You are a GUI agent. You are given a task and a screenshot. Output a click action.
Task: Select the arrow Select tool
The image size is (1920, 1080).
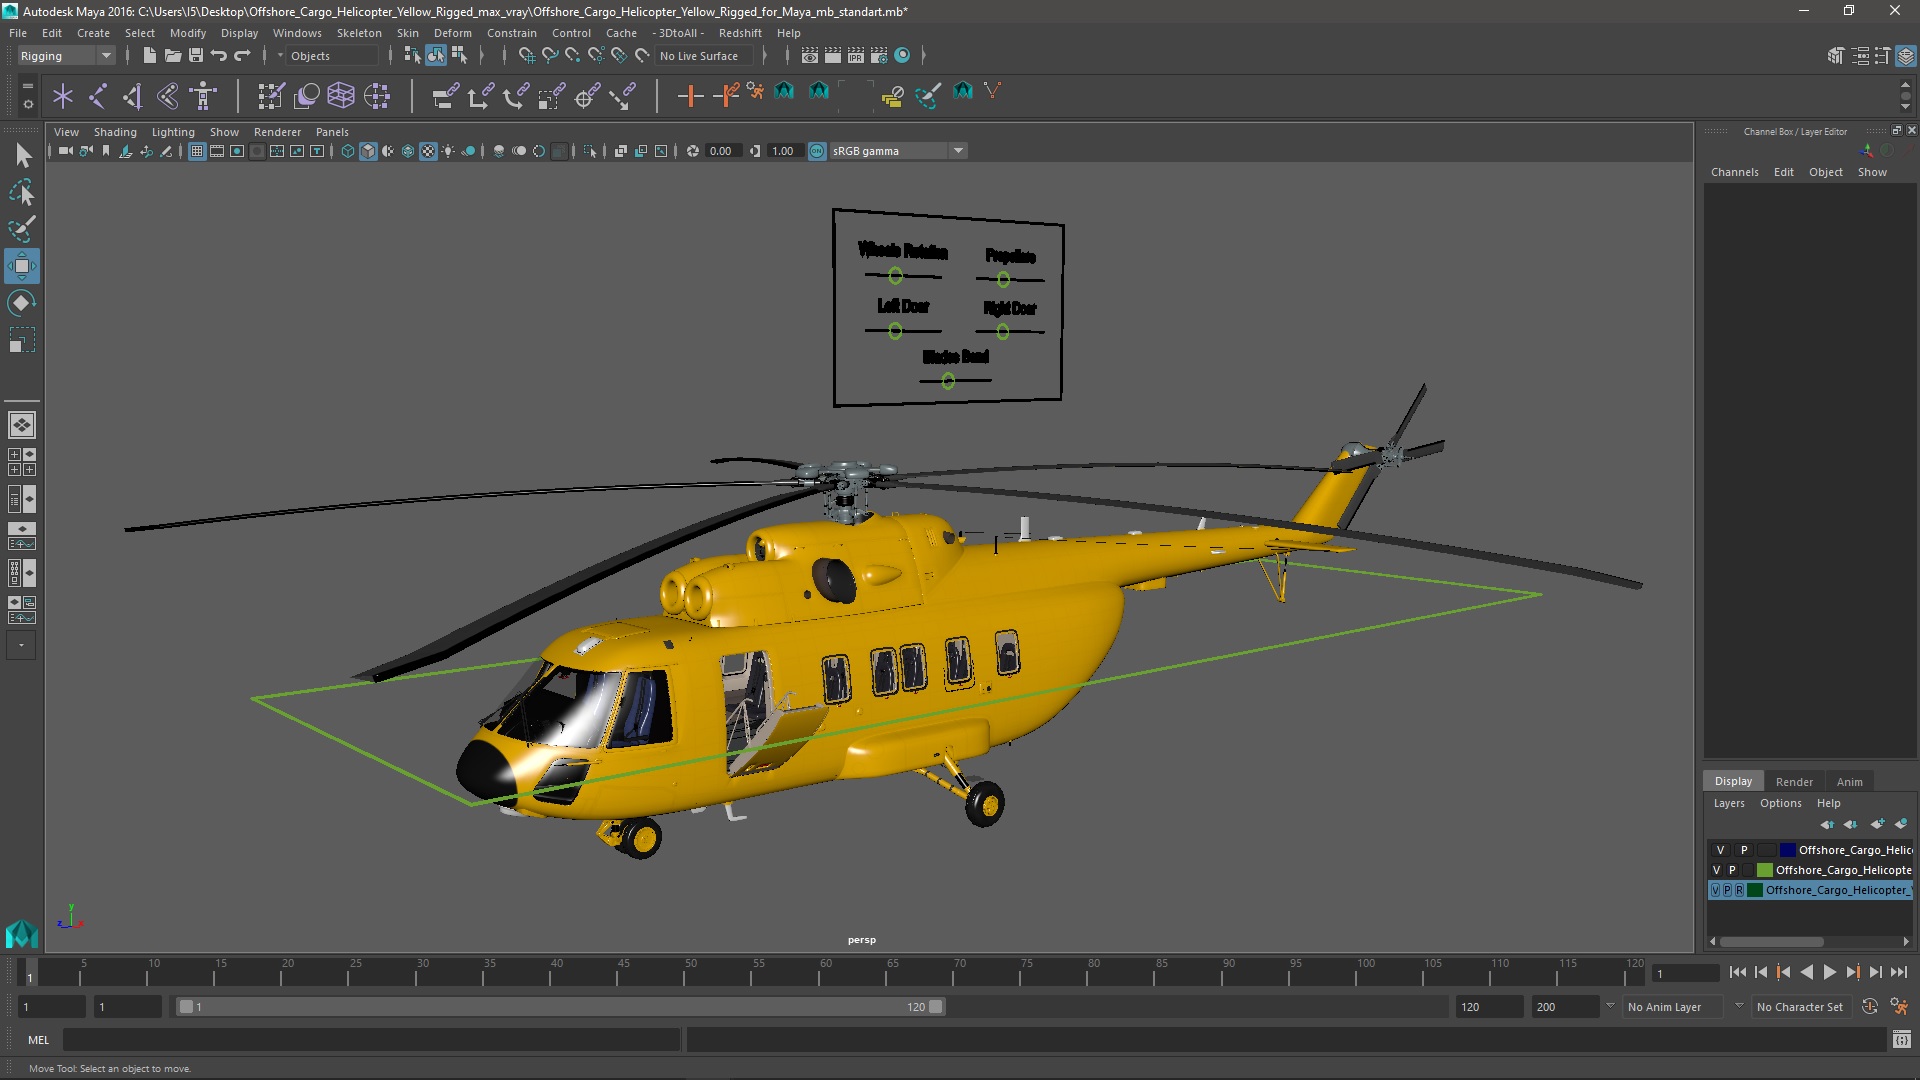coord(22,155)
